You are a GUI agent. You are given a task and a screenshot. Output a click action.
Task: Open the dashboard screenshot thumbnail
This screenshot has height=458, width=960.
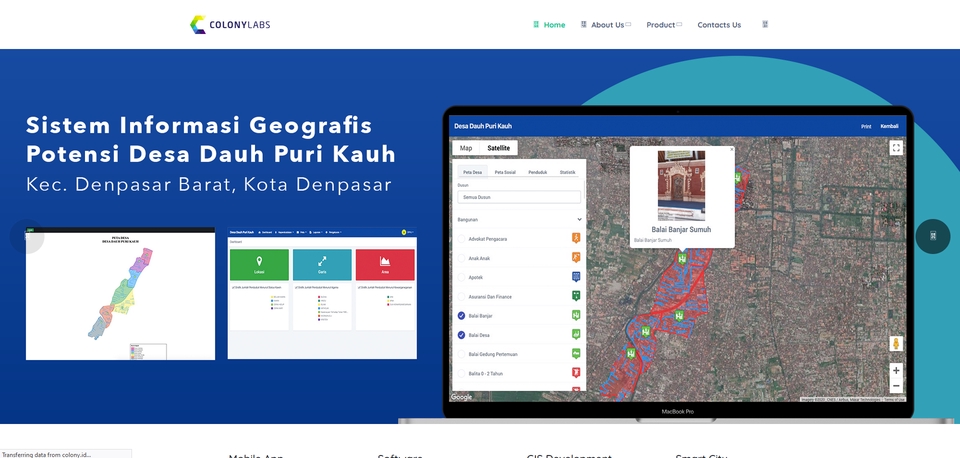pyautogui.click(x=322, y=293)
